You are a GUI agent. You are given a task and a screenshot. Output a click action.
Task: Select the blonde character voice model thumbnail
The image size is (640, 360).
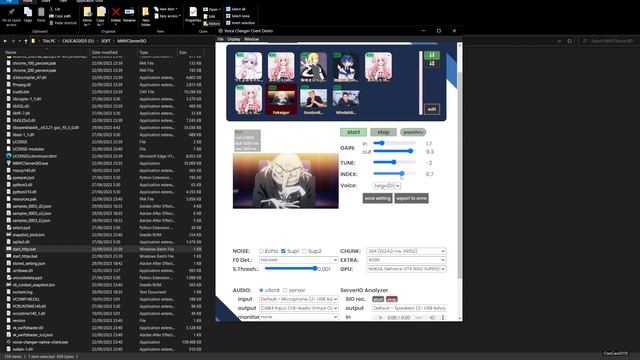[x=313, y=67]
